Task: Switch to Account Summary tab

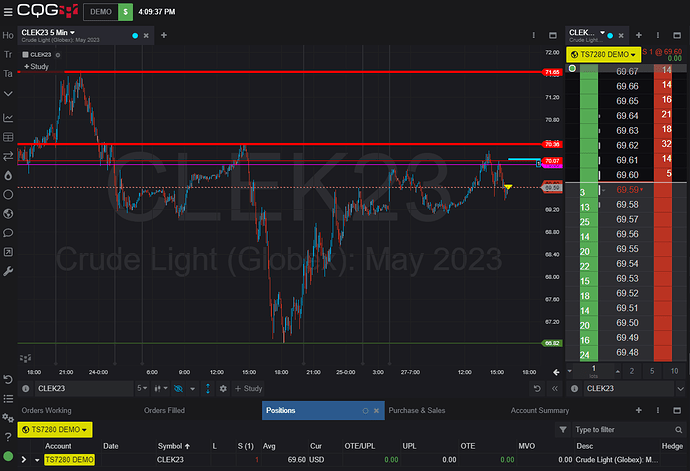Action: [x=540, y=410]
